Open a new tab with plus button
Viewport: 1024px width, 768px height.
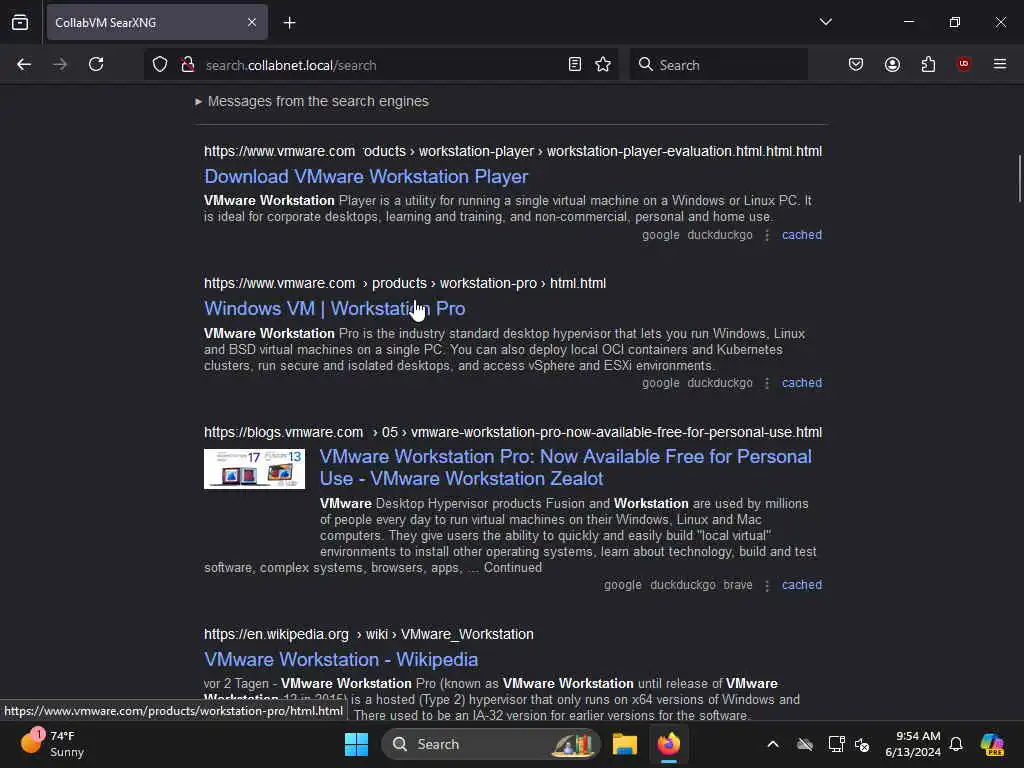tap(289, 23)
